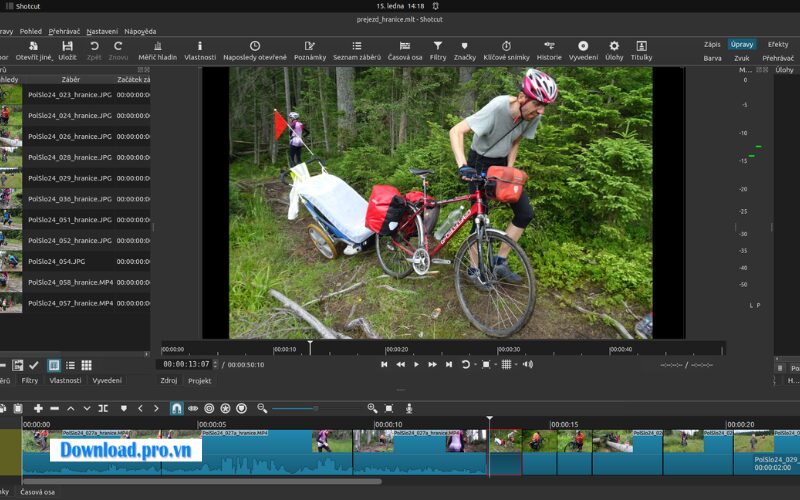Select PolSlo24_058_hranice.MP4 in playlist
This screenshot has height=500, width=800.
pyautogui.click(x=70, y=282)
